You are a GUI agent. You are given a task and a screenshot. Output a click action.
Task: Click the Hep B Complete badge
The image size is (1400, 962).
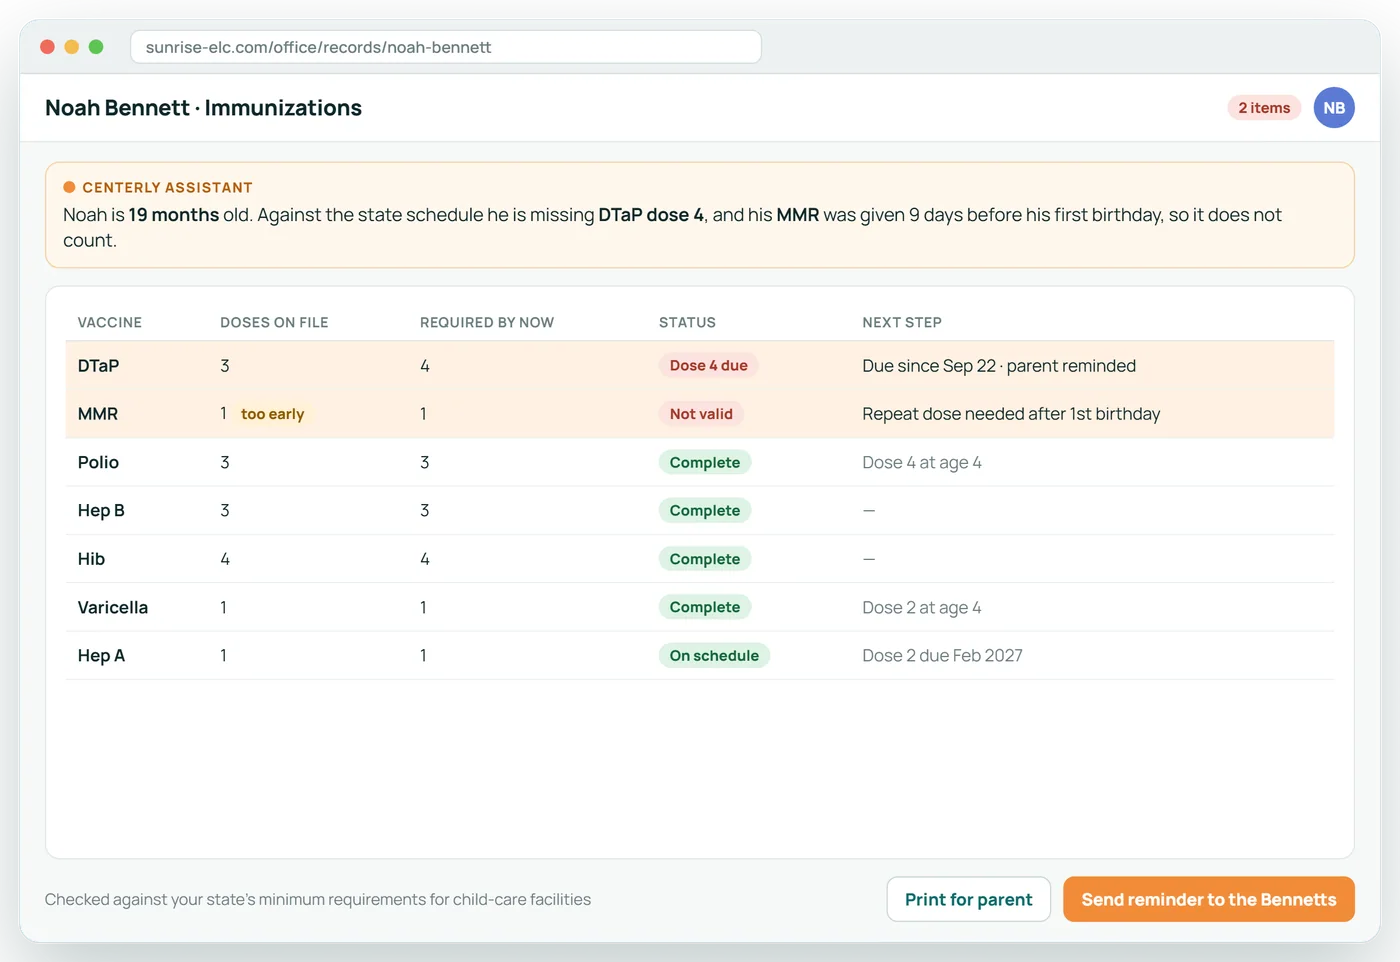coord(705,511)
